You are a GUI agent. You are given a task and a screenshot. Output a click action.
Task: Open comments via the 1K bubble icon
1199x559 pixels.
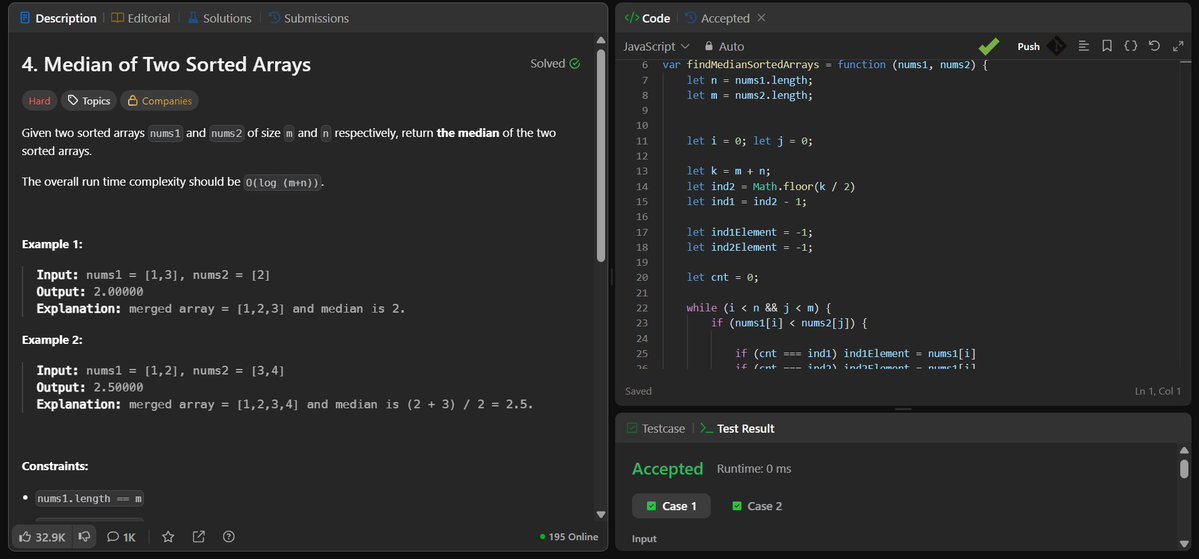tap(112, 537)
